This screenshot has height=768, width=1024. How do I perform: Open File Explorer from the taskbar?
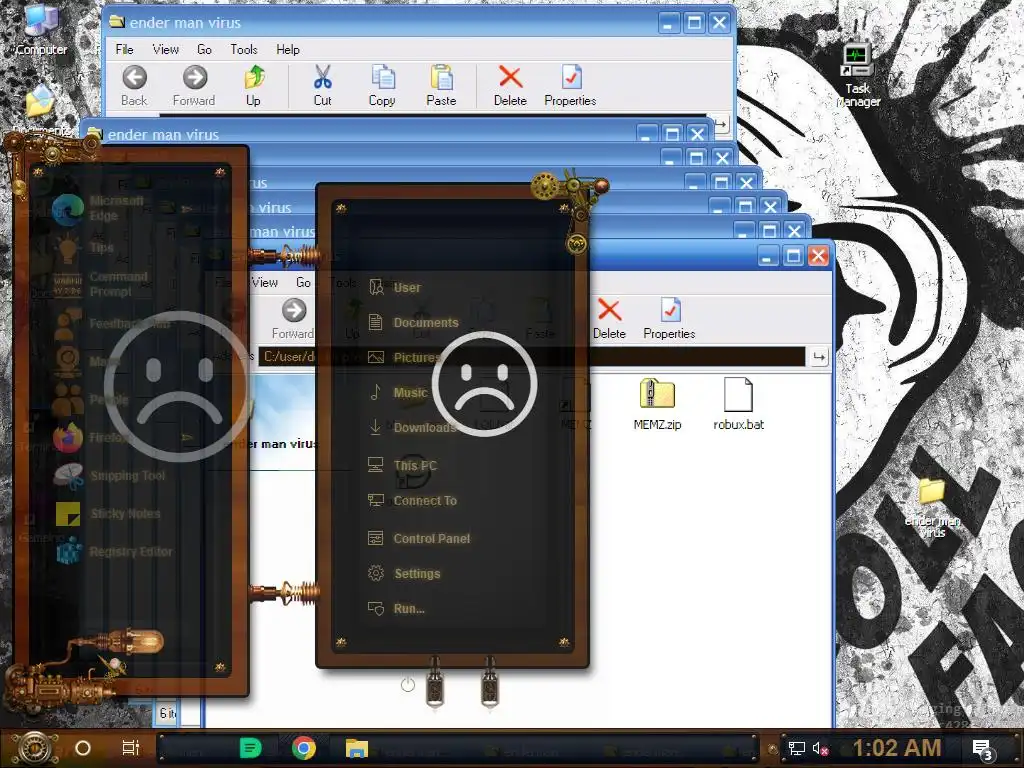(x=357, y=748)
